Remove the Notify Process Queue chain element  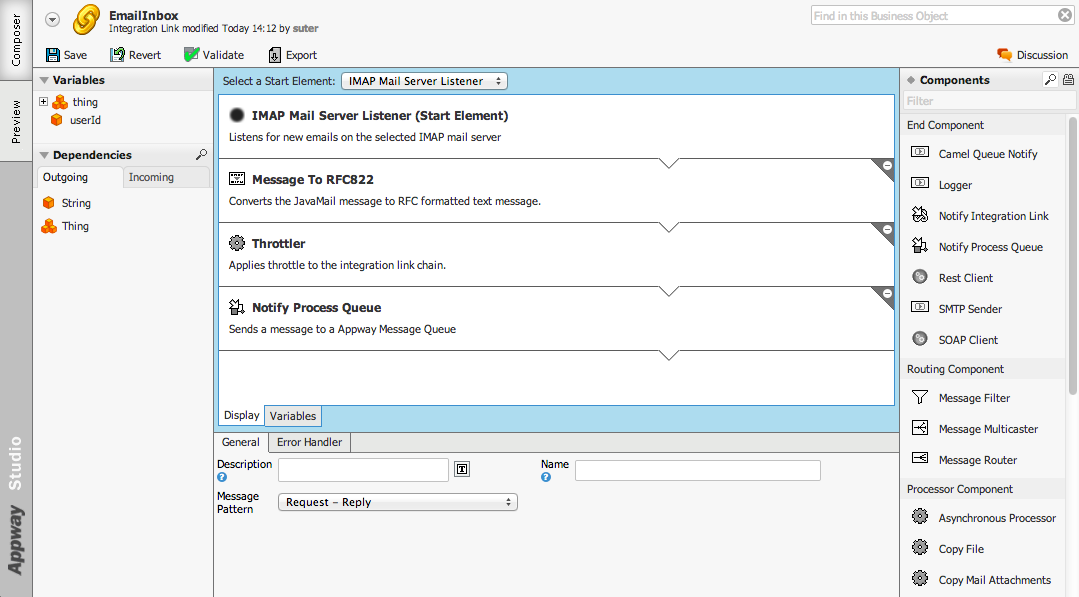[887, 294]
